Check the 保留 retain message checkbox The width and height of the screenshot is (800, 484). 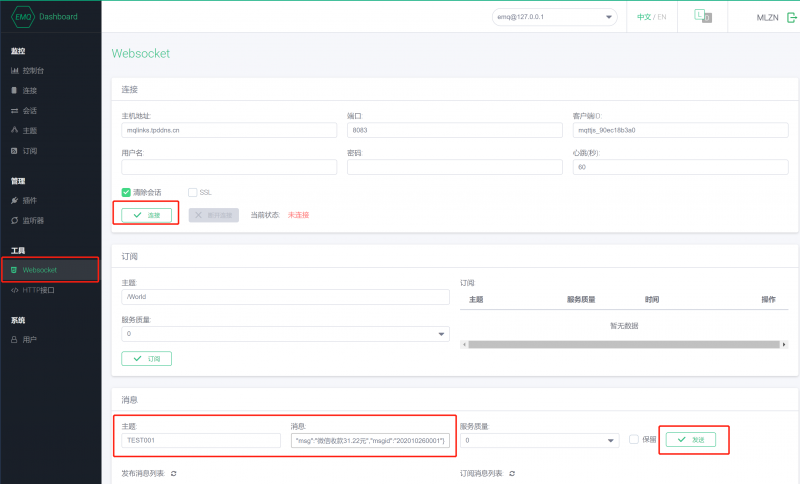coord(634,439)
